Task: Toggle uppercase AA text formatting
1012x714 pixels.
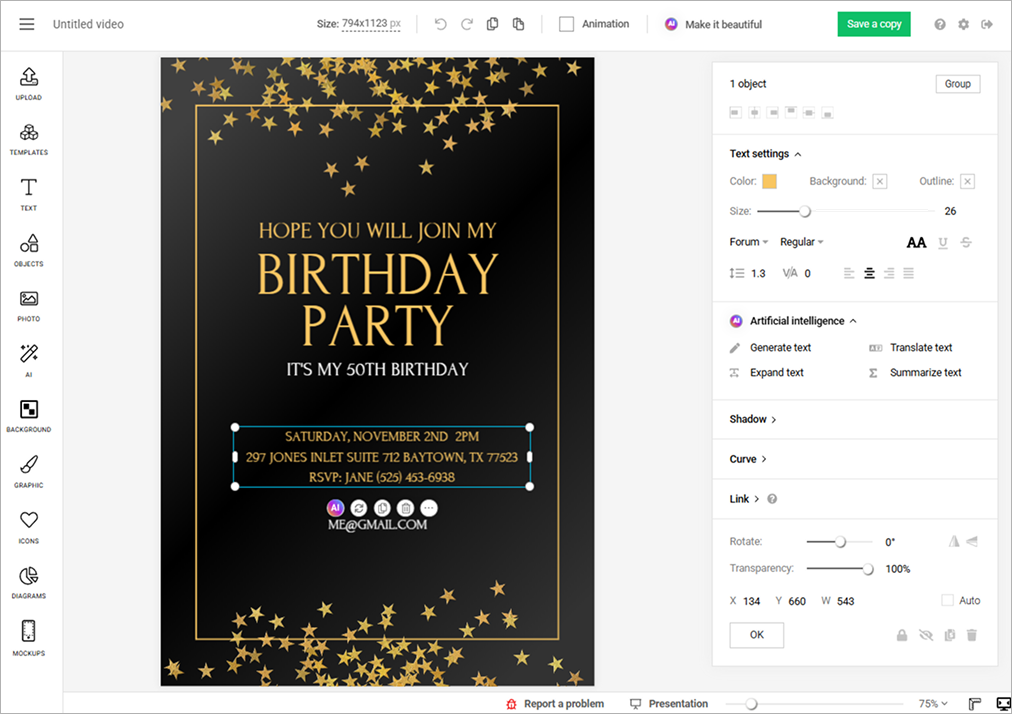Action: click(x=916, y=242)
